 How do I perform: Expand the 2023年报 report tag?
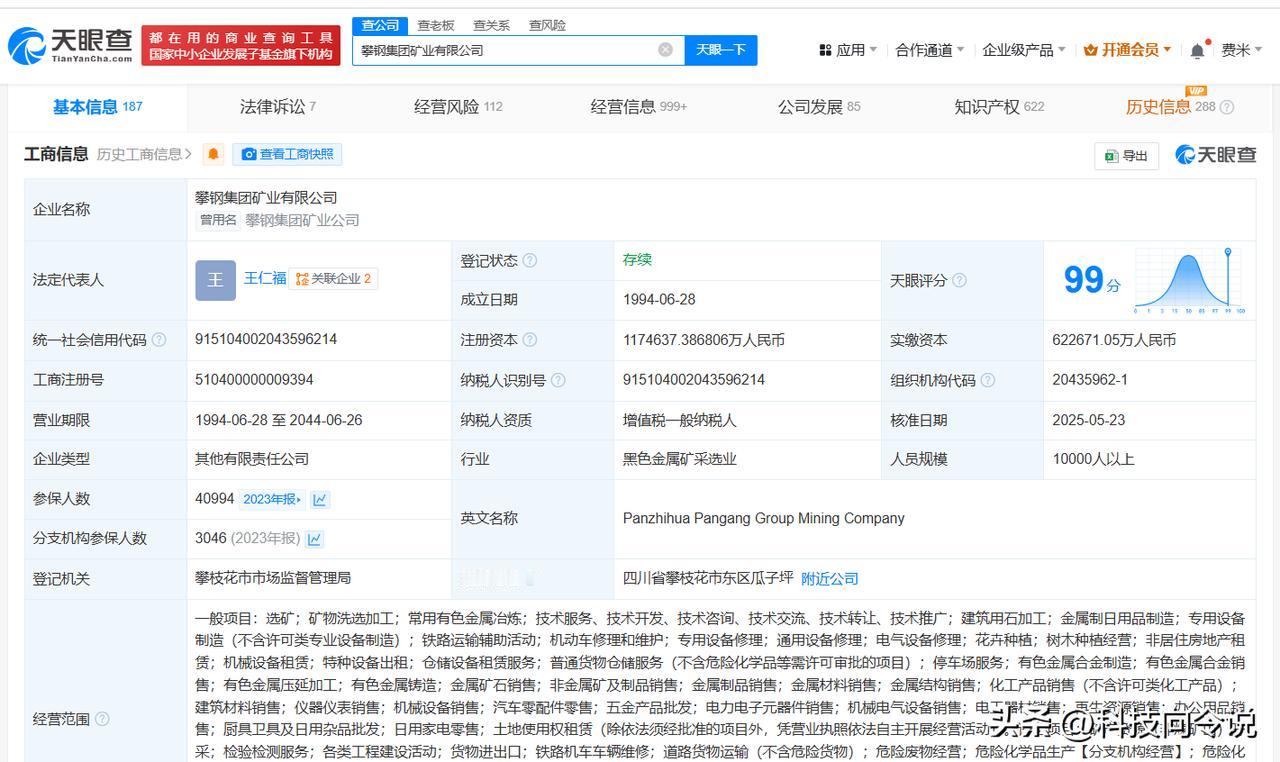(271, 499)
